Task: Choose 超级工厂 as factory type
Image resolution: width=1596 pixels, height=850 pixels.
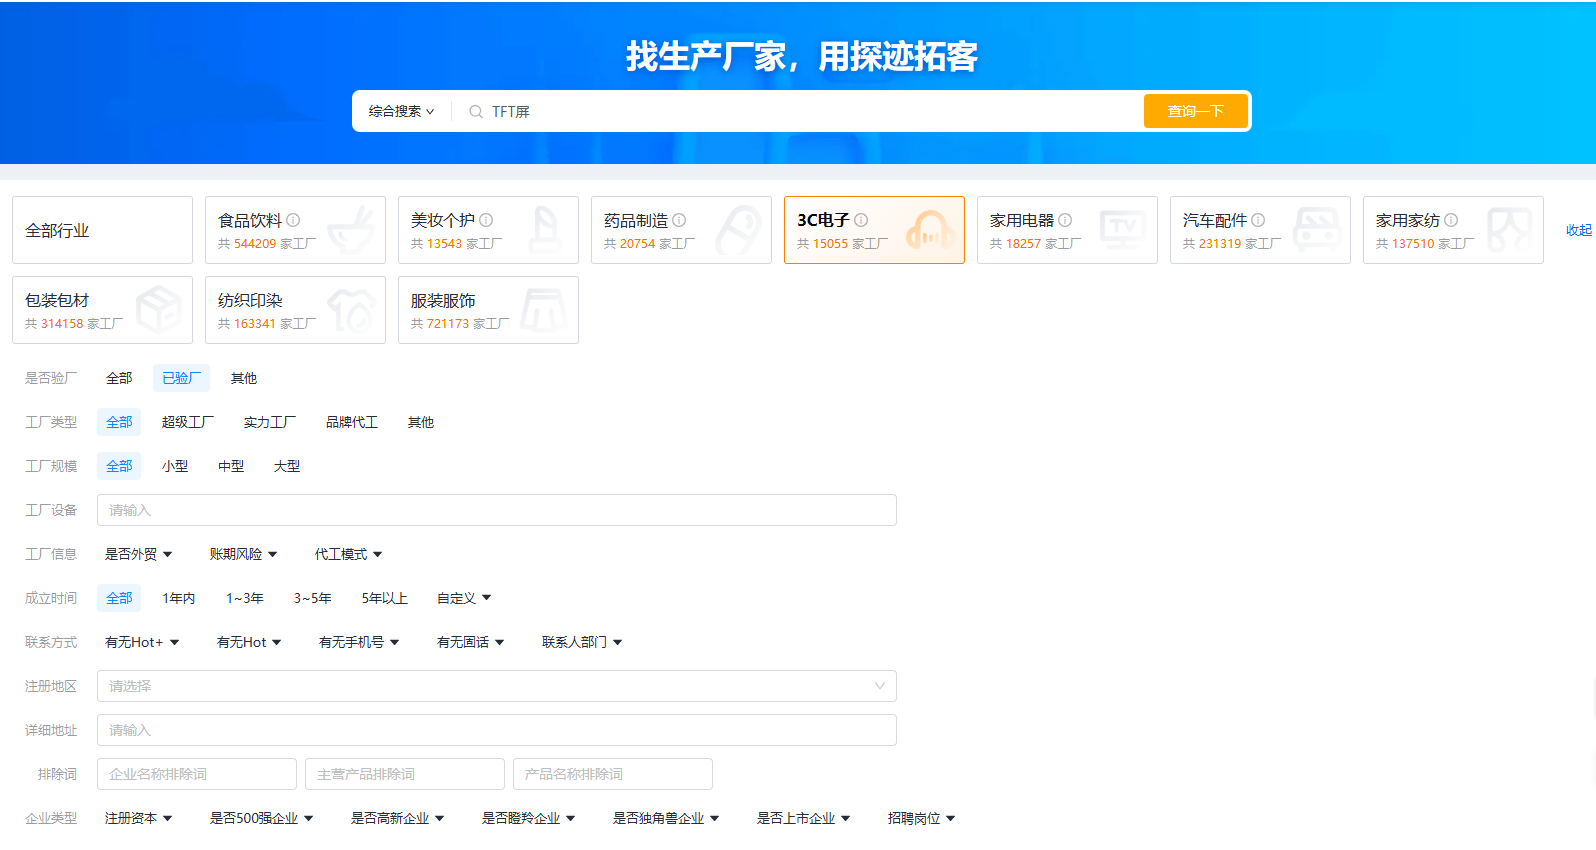Action: [187, 422]
